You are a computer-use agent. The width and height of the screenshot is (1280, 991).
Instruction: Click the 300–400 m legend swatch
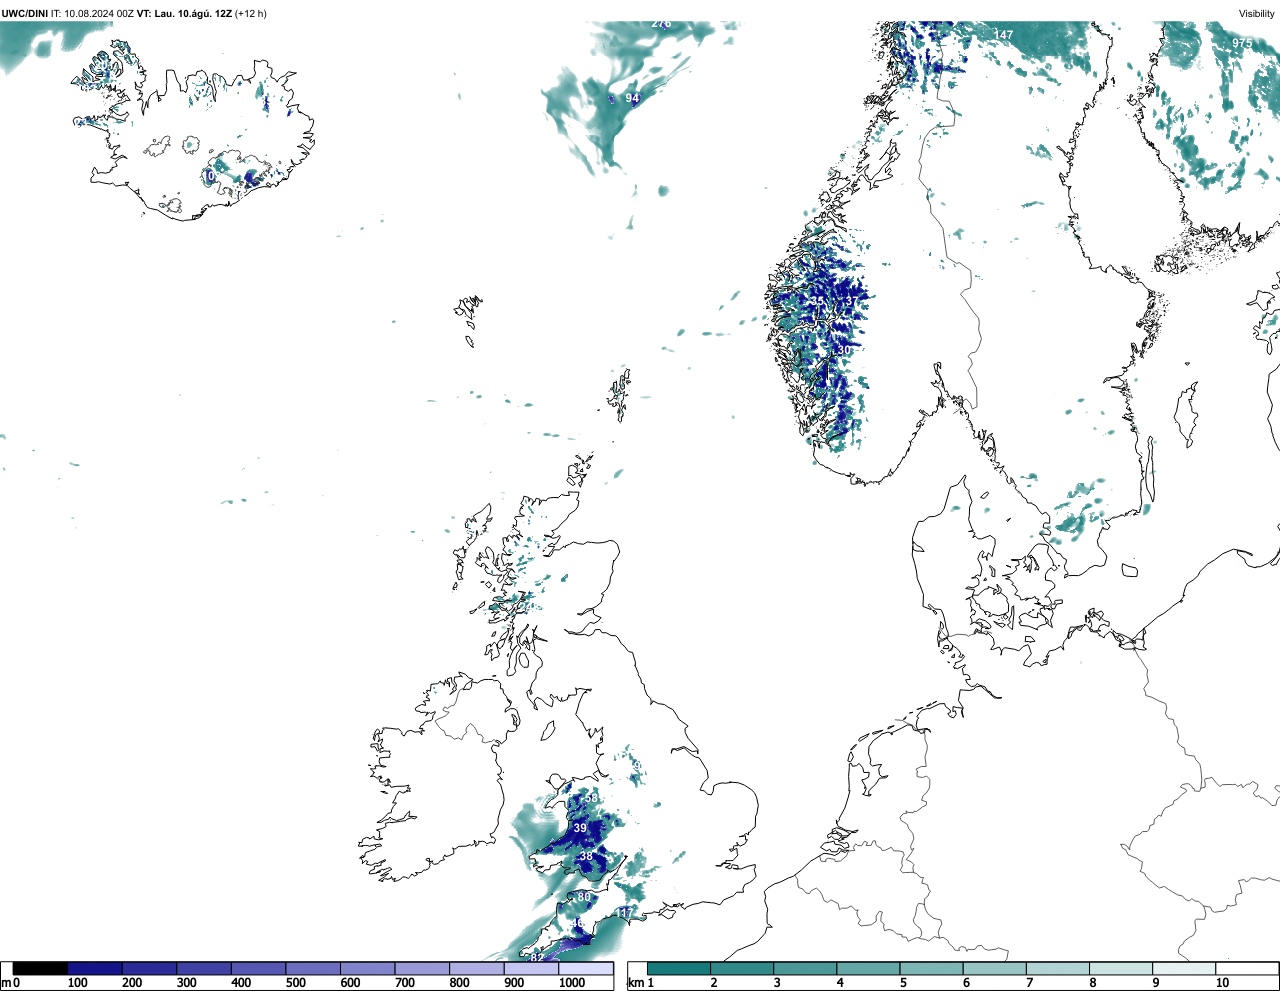point(204,968)
